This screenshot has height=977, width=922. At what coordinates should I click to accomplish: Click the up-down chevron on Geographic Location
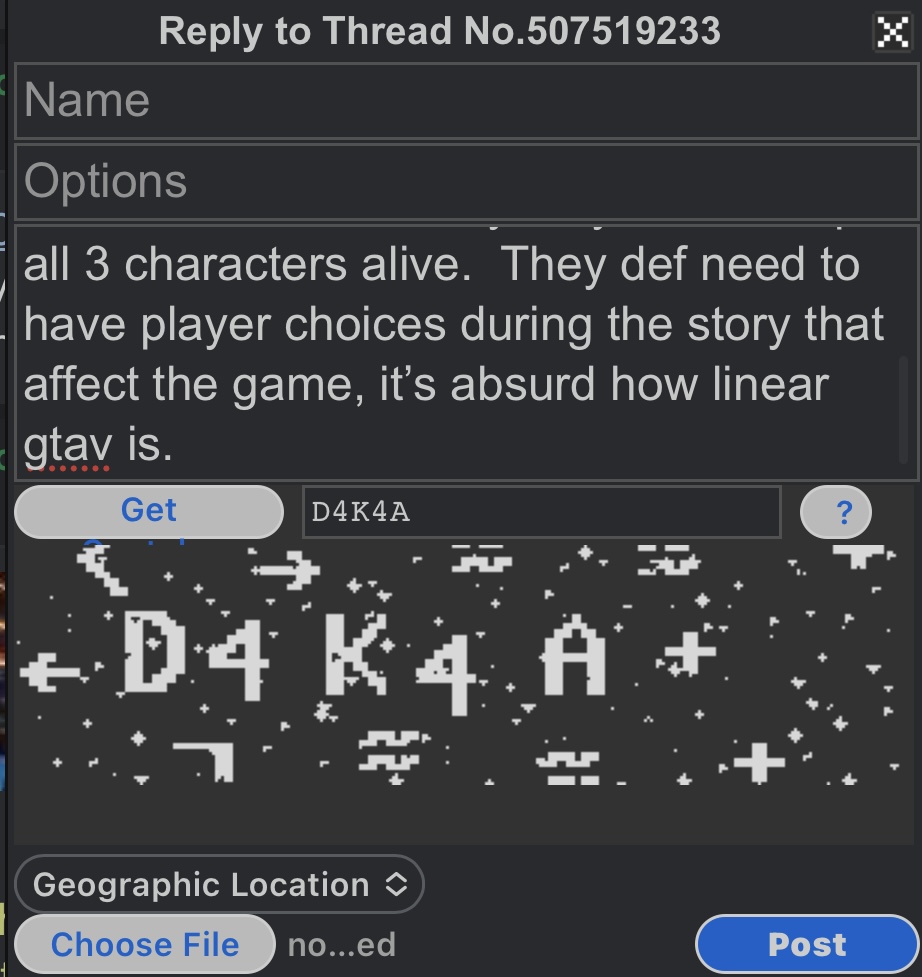tap(396, 884)
